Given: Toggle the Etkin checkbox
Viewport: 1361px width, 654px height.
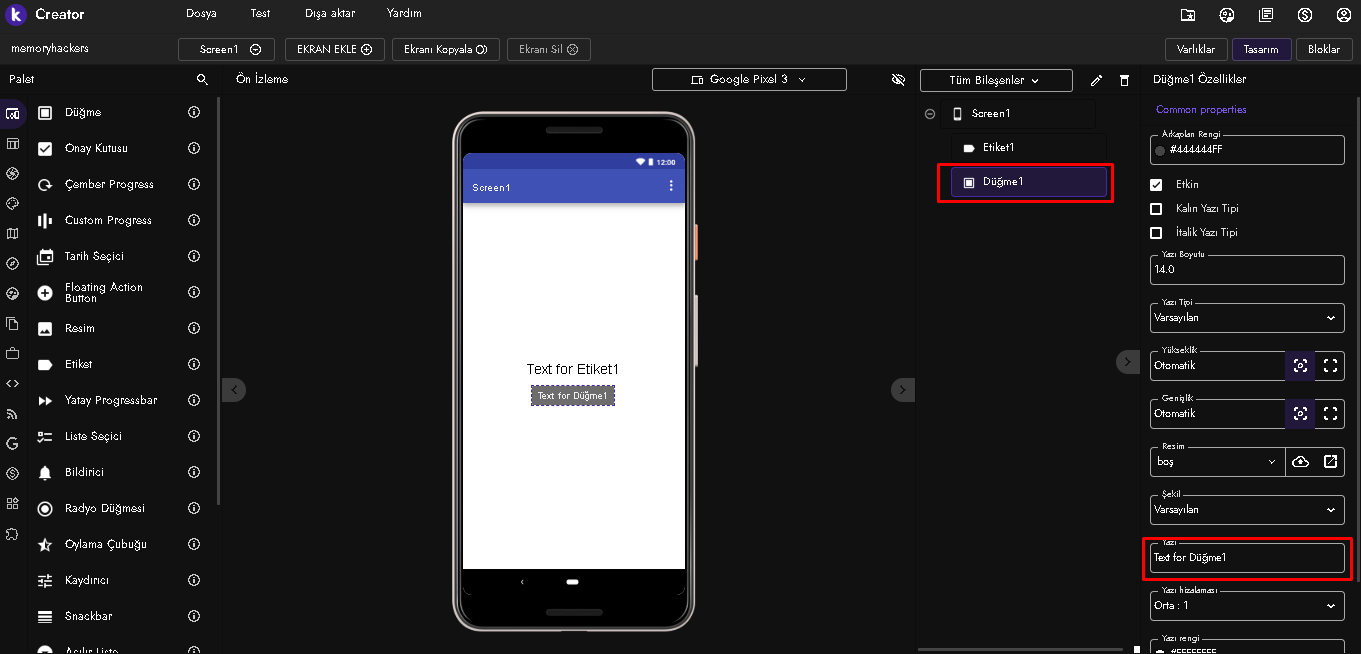Looking at the screenshot, I should point(1156,185).
